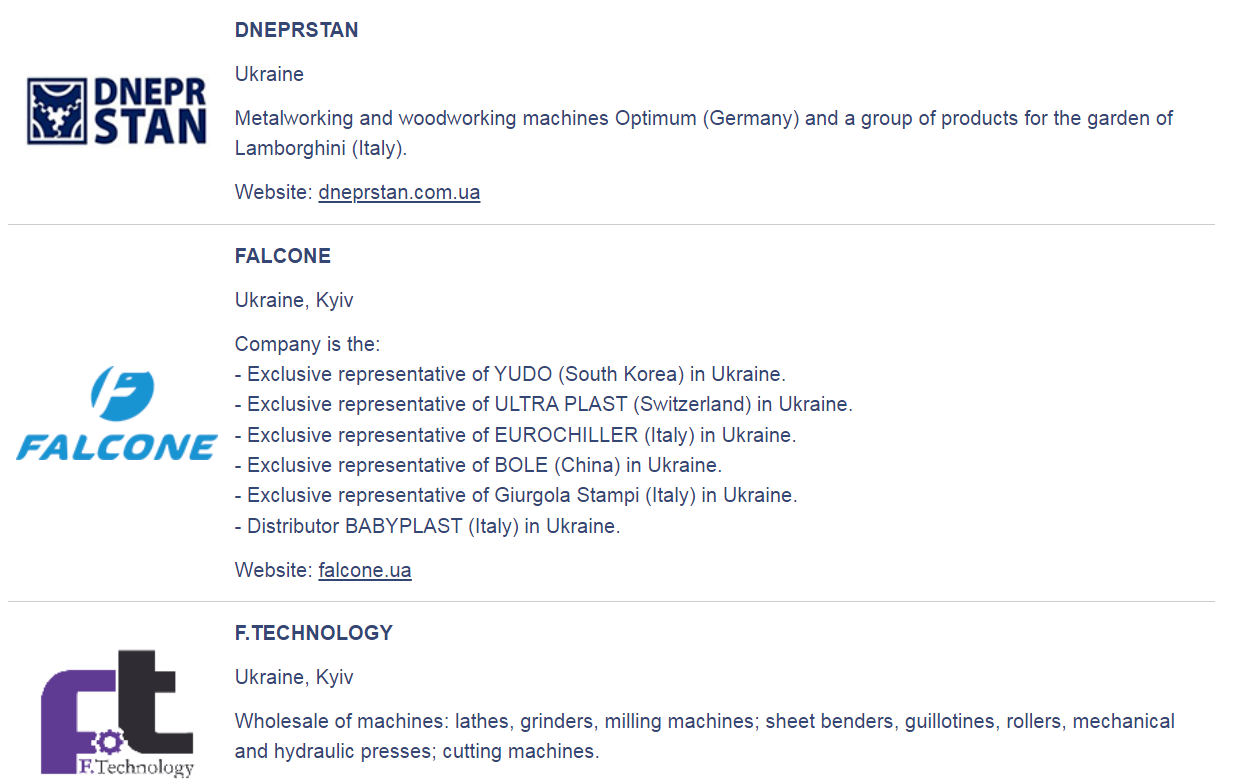
Task: Click the EUROCHILLER (Italy) representative line
Action: point(520,435)
